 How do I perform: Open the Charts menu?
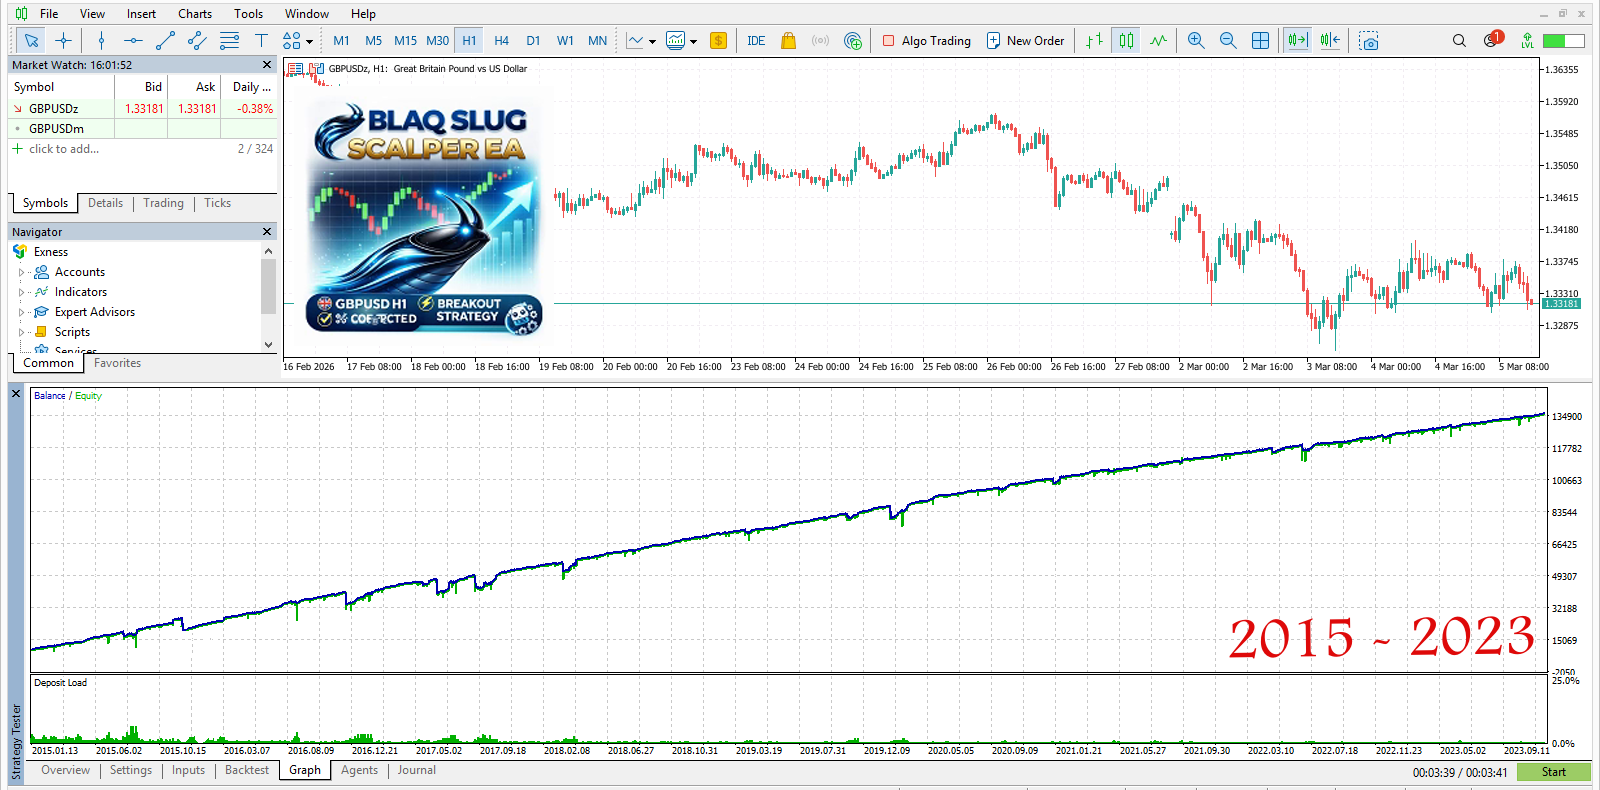[195, 14]
